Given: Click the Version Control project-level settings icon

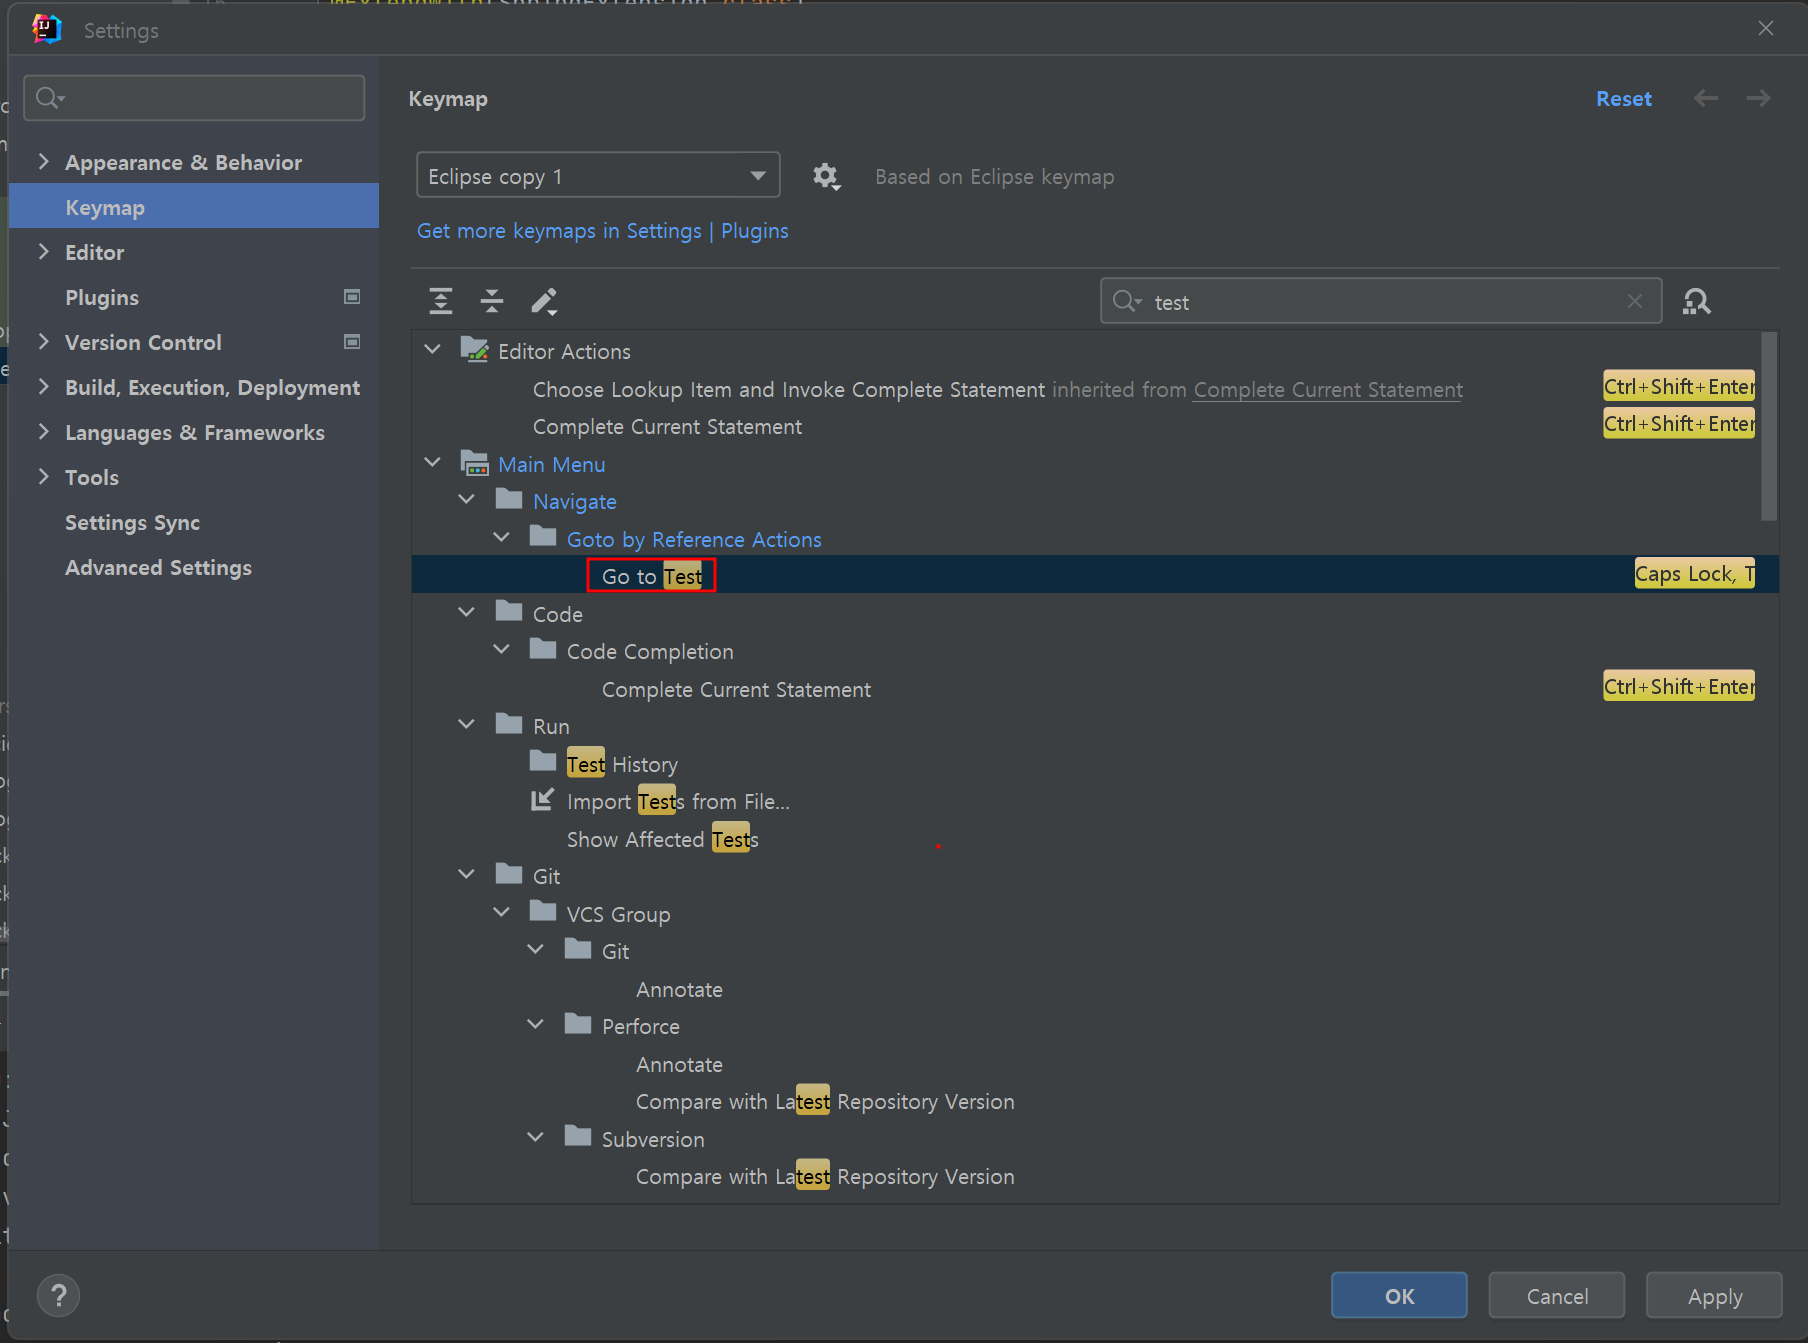Looking at the screenshot, I should tap(352, 342).
